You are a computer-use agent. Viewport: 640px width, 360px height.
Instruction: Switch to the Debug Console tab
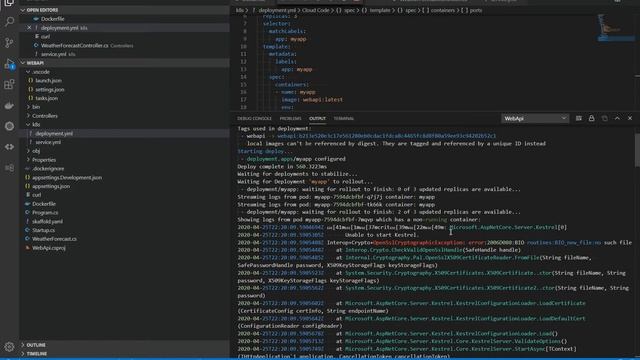click(x=254, y=118)
